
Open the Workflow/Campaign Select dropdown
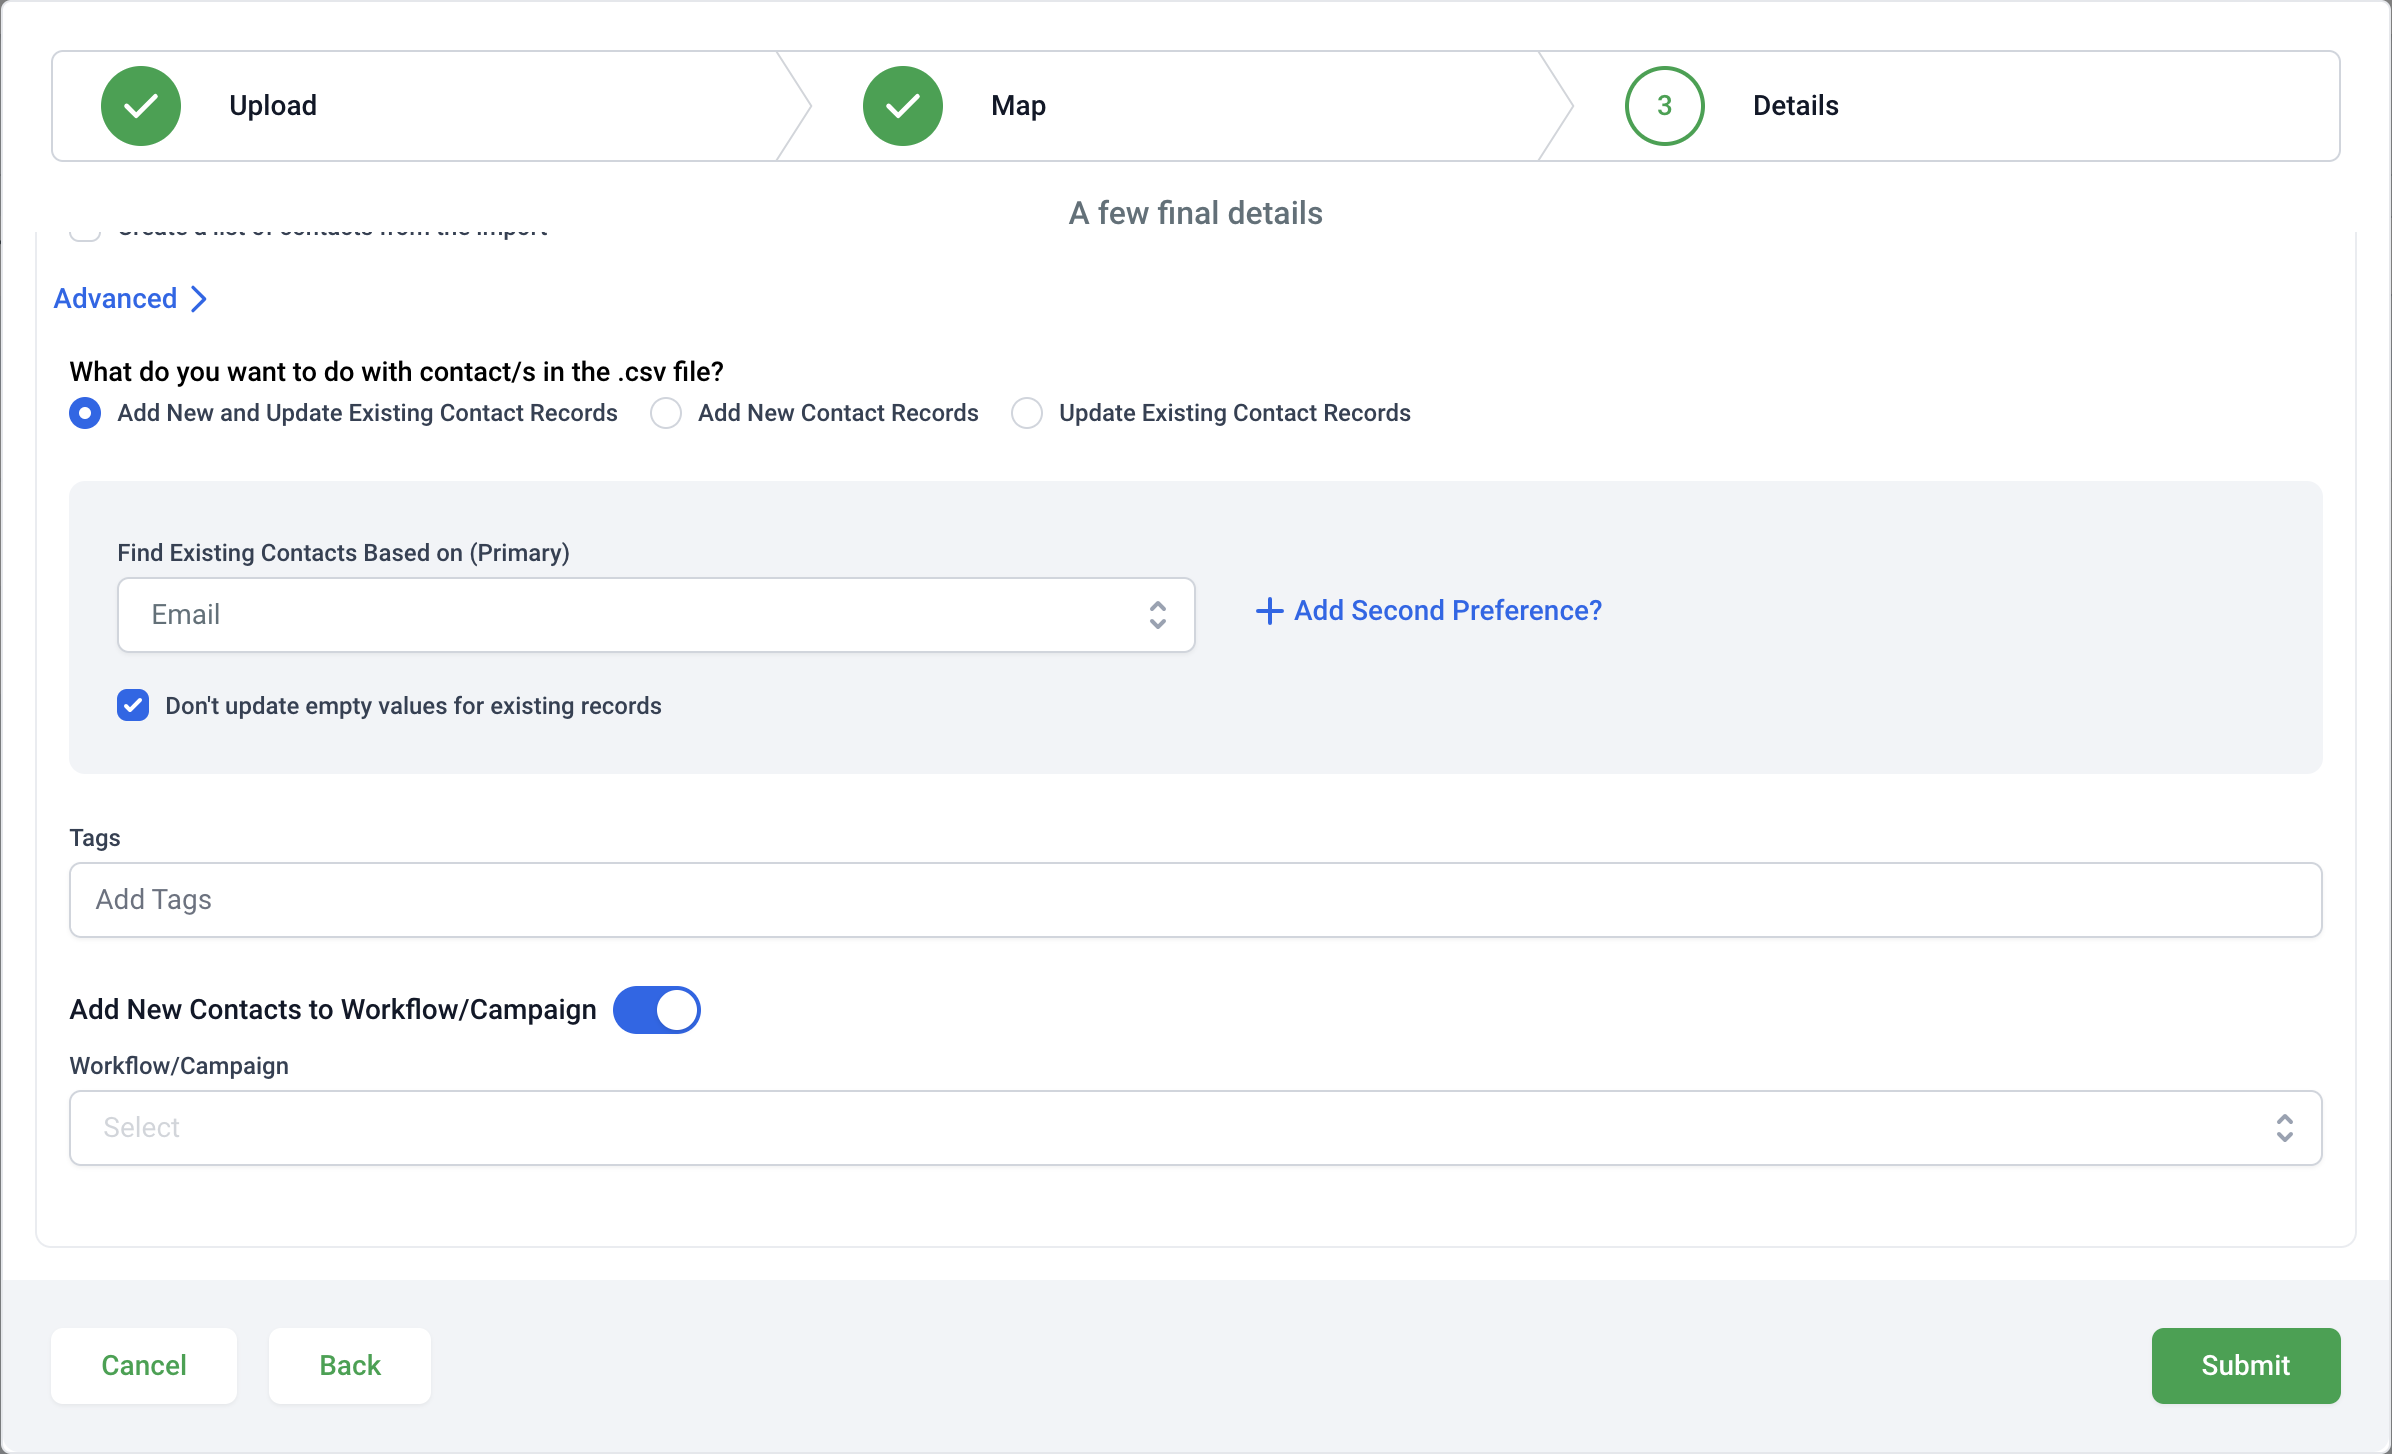(x=1195, y=1128)
